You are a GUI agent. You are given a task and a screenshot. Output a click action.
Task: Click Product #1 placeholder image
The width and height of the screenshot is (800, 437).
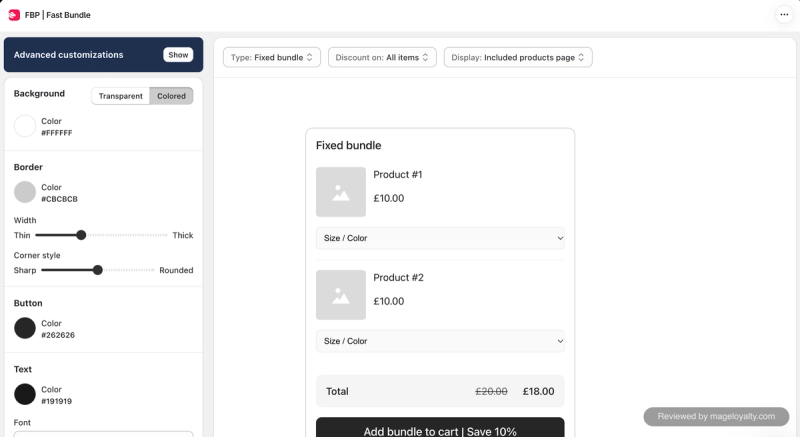(341, 192)
